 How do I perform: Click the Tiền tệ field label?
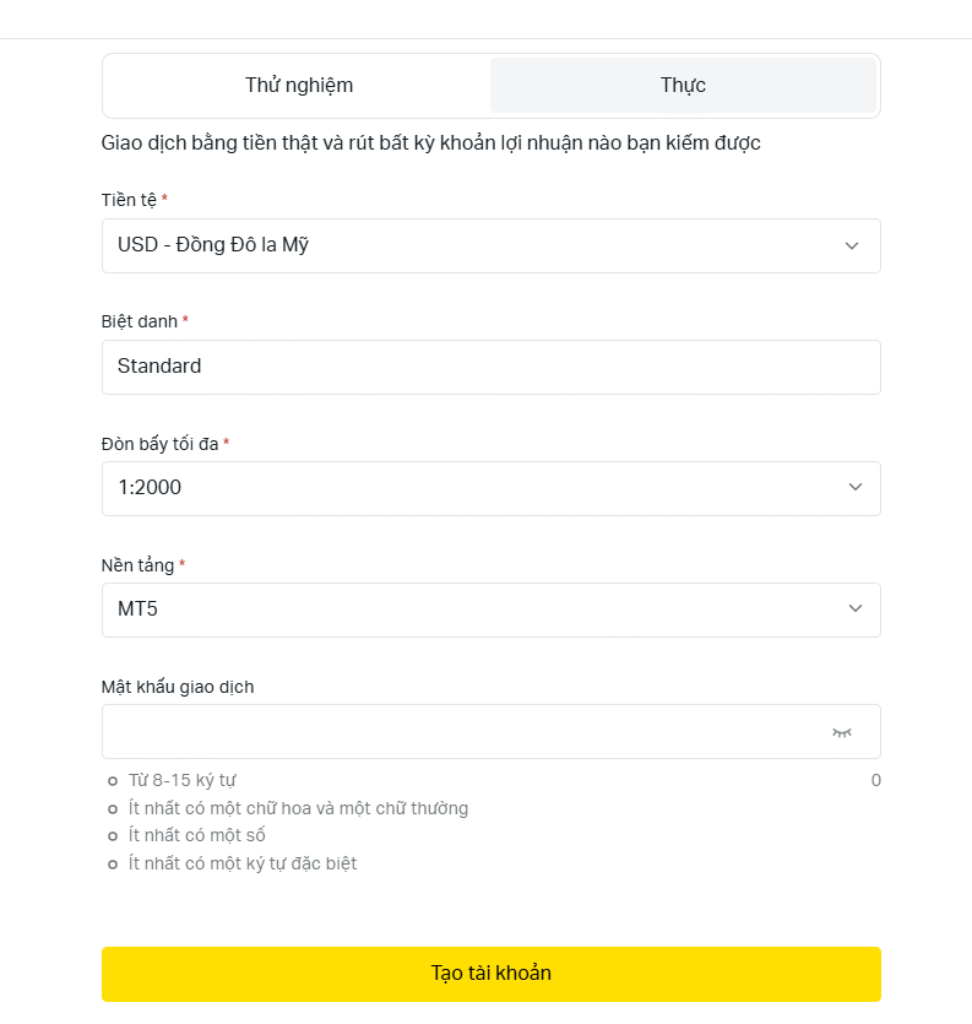coord(129,200)
